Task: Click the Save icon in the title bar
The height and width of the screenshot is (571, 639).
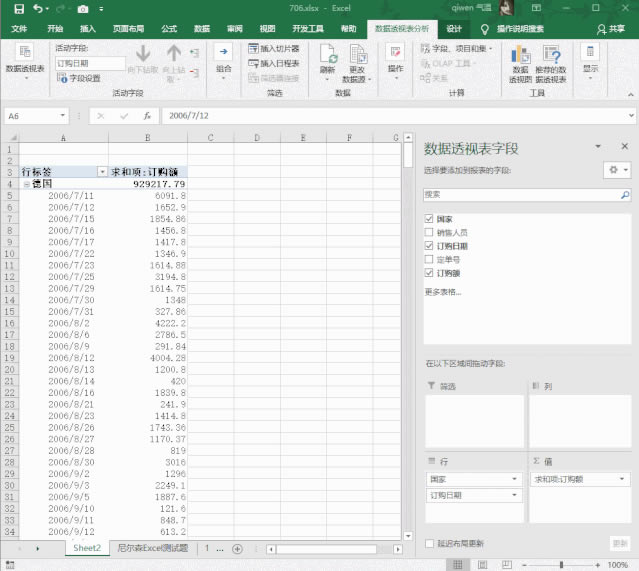Action: pos(19,9)
